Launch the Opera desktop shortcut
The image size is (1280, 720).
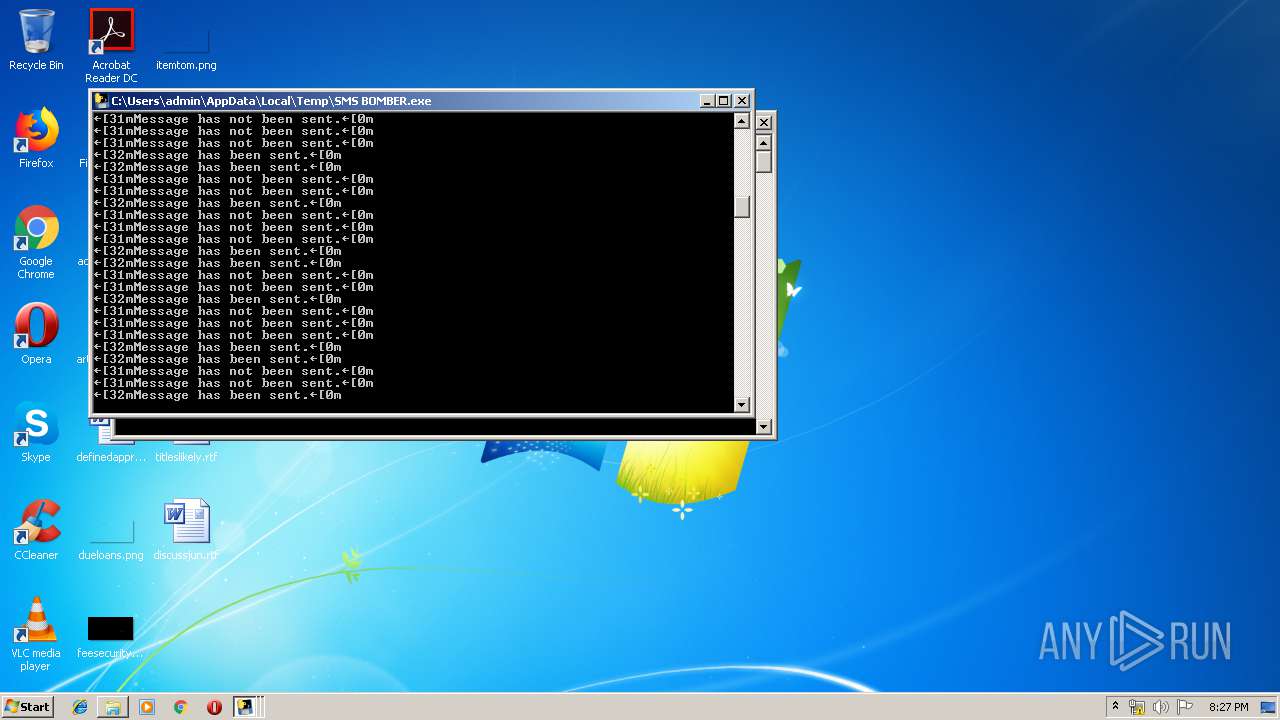(x=36, y=334)
